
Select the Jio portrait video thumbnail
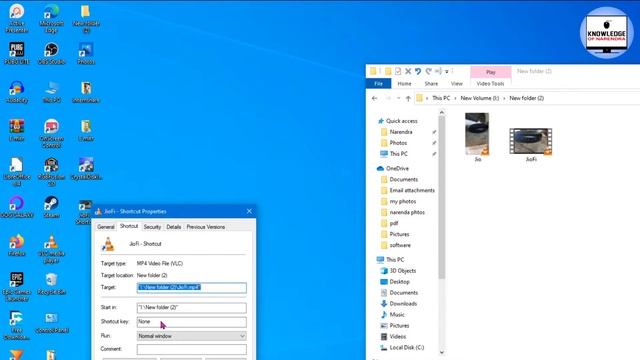pos(477,134)
